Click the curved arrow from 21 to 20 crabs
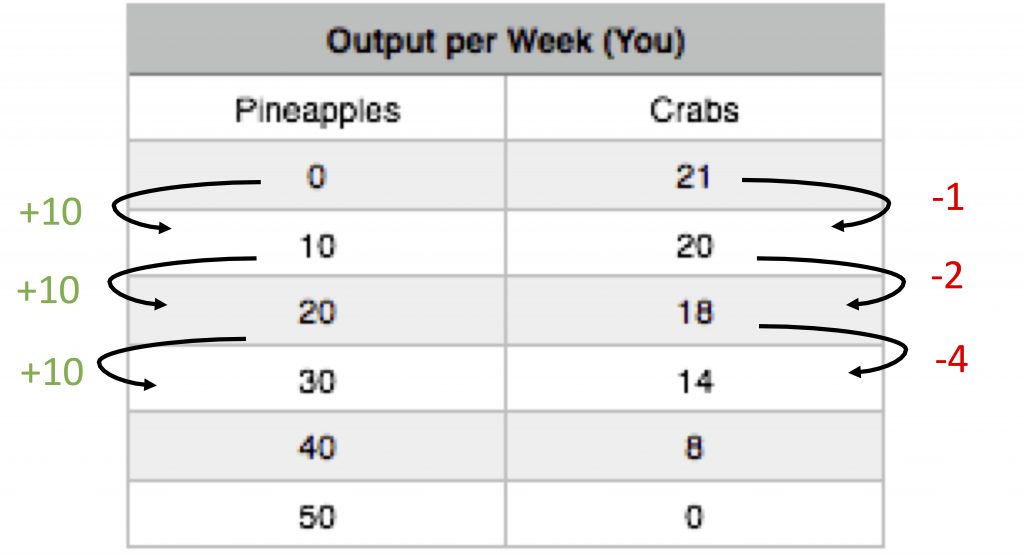 click(x=888, y=205)
